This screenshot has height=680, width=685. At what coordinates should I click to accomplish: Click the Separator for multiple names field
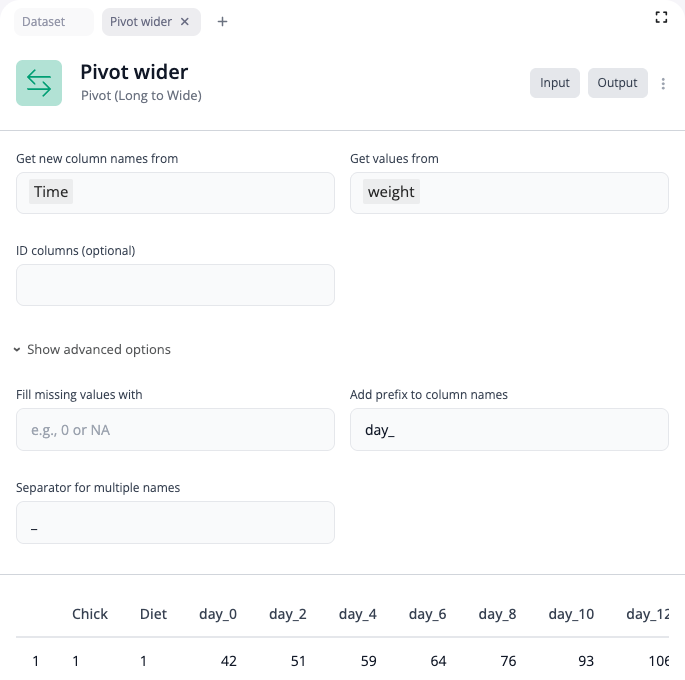pos(175,523)
